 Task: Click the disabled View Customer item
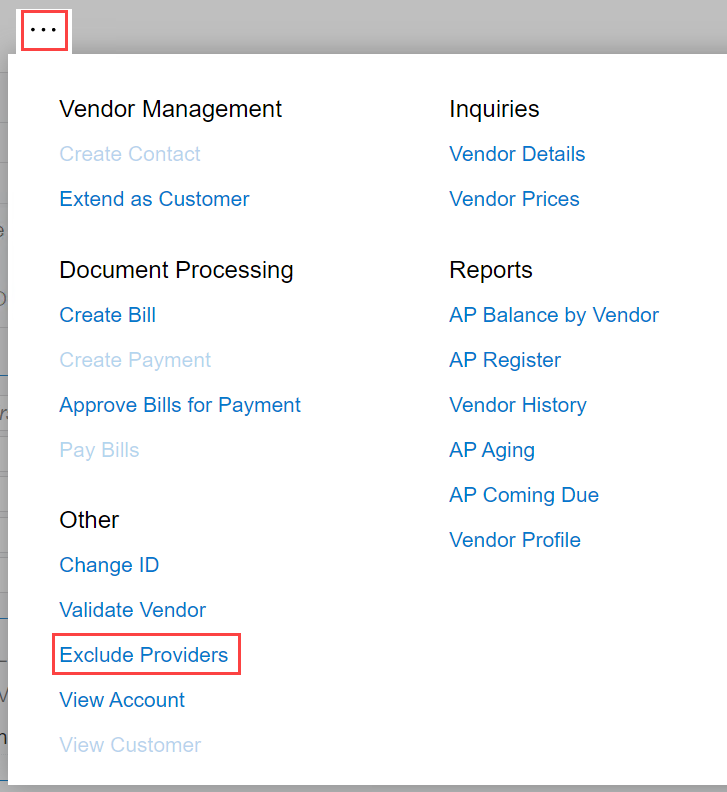point(130,745)
